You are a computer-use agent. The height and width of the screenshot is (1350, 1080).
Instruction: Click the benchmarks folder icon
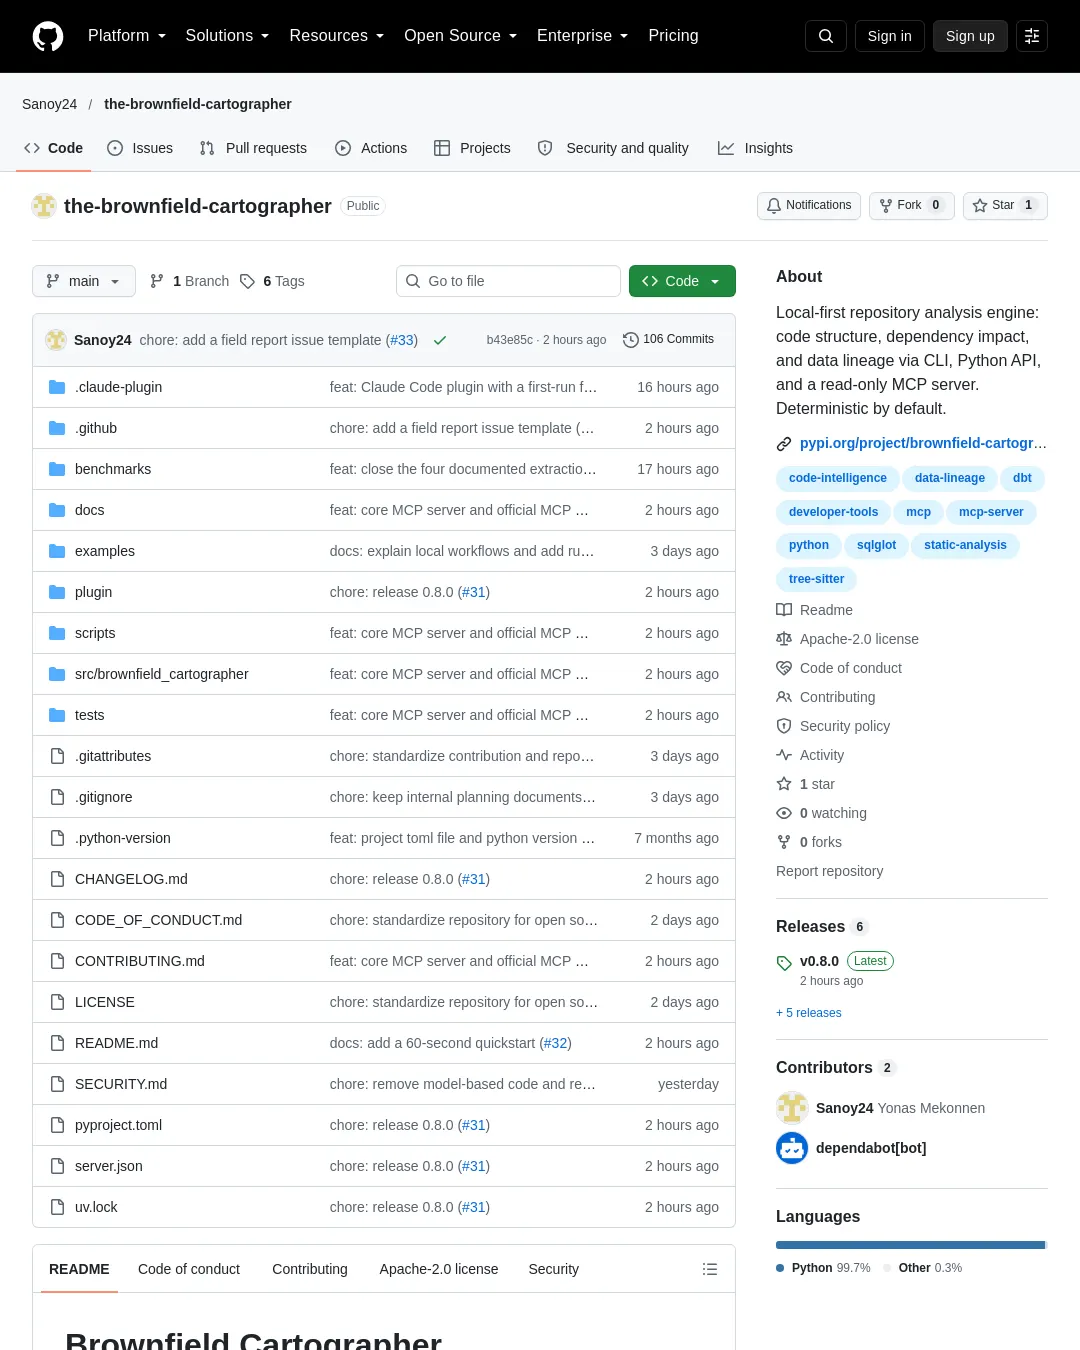coord(57,469)
